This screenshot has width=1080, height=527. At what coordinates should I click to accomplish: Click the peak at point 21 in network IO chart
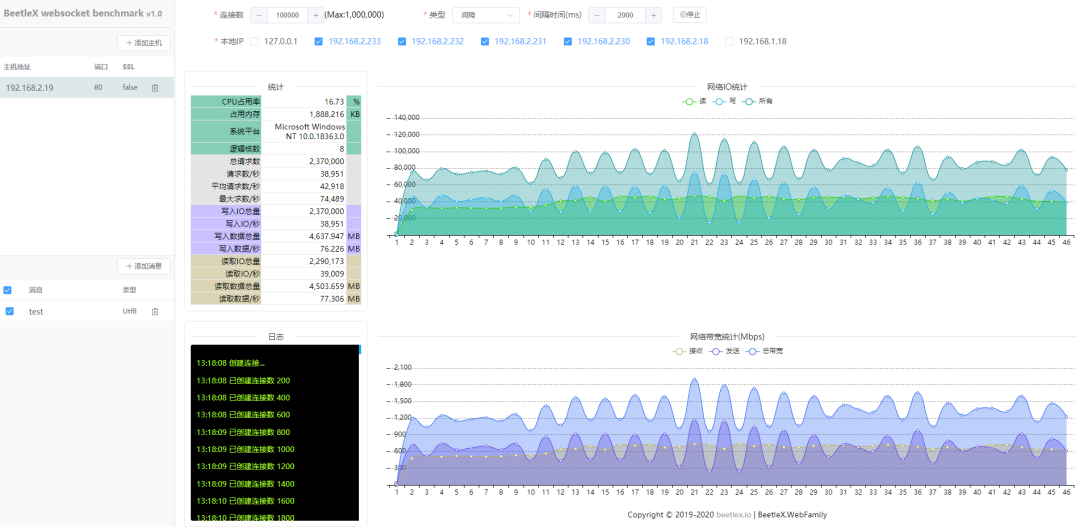(694, 134)
